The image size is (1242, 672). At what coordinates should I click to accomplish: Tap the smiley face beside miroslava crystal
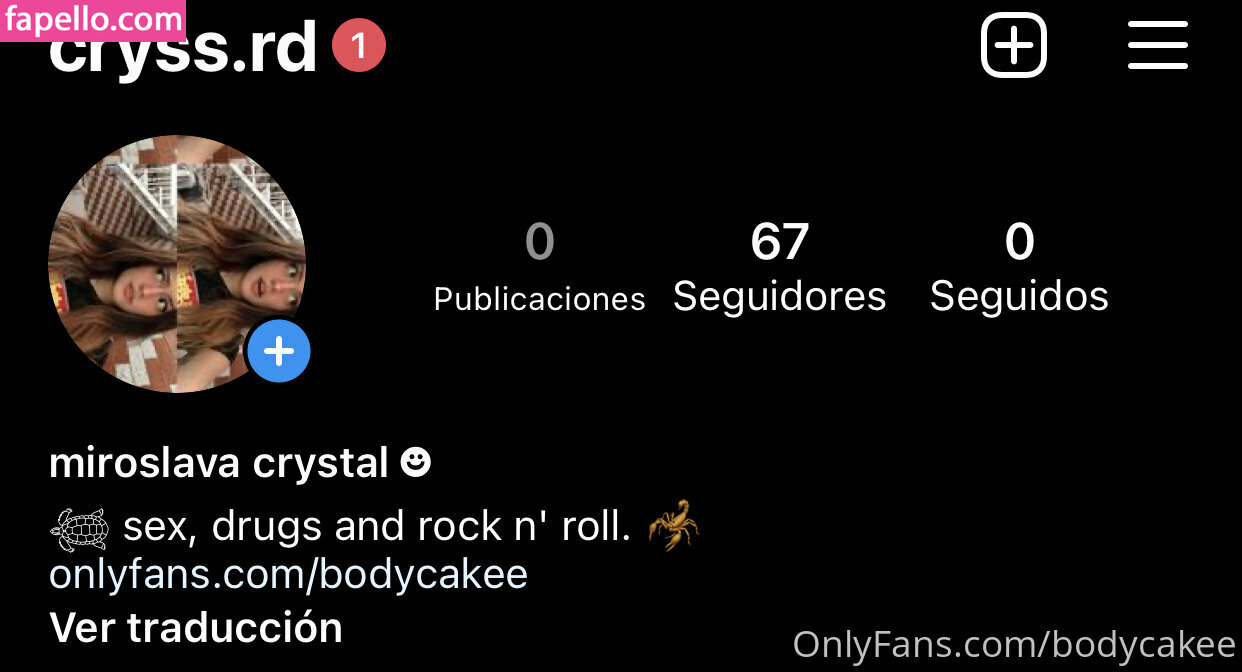(415, 462)
